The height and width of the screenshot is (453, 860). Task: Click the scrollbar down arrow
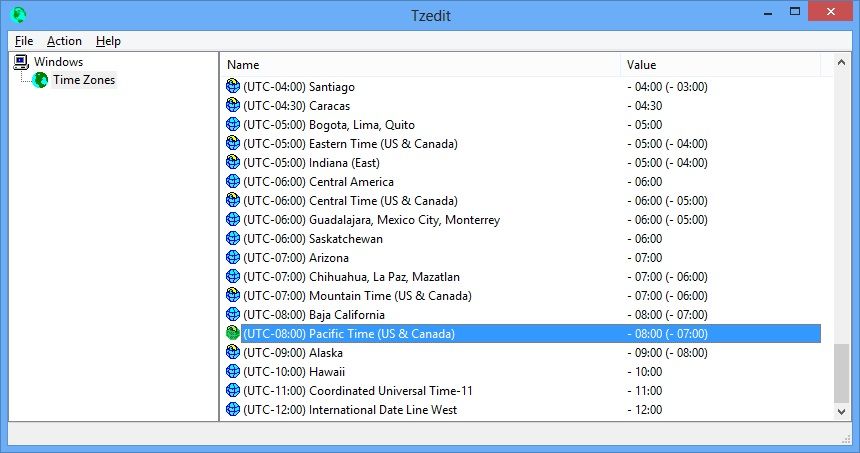click(x=841, y=412)
